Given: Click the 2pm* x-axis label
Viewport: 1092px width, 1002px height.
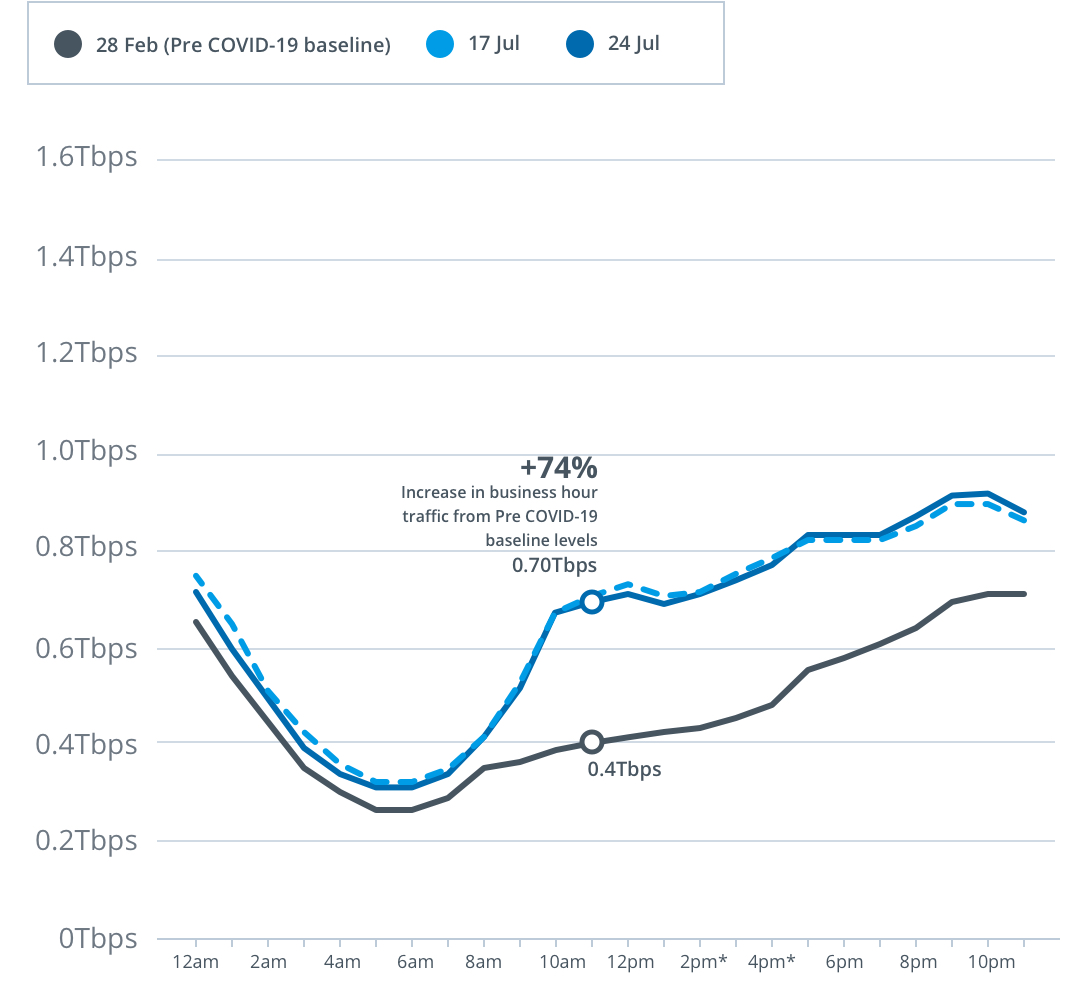Looking at the screenshot, I should 703,962.
